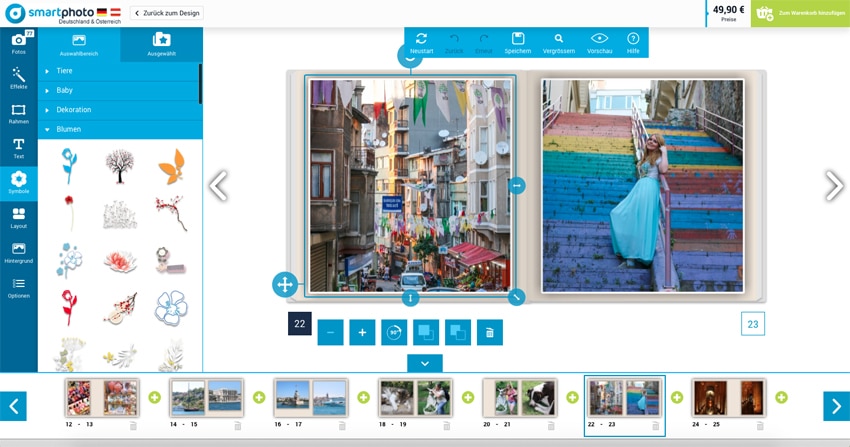Select the Rahmen frame tool

click(18, 114)
